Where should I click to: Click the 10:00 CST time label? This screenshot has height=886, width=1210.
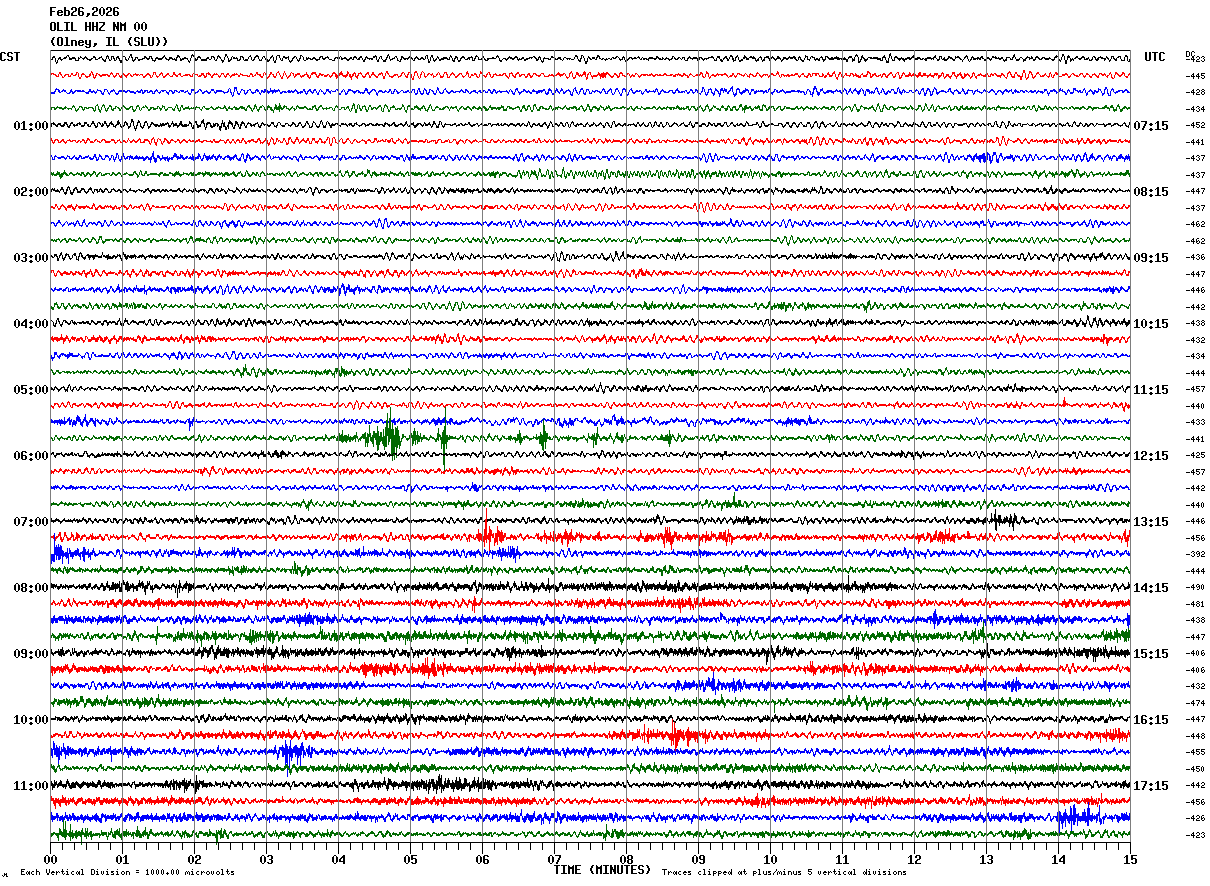[x=31, y=720]
